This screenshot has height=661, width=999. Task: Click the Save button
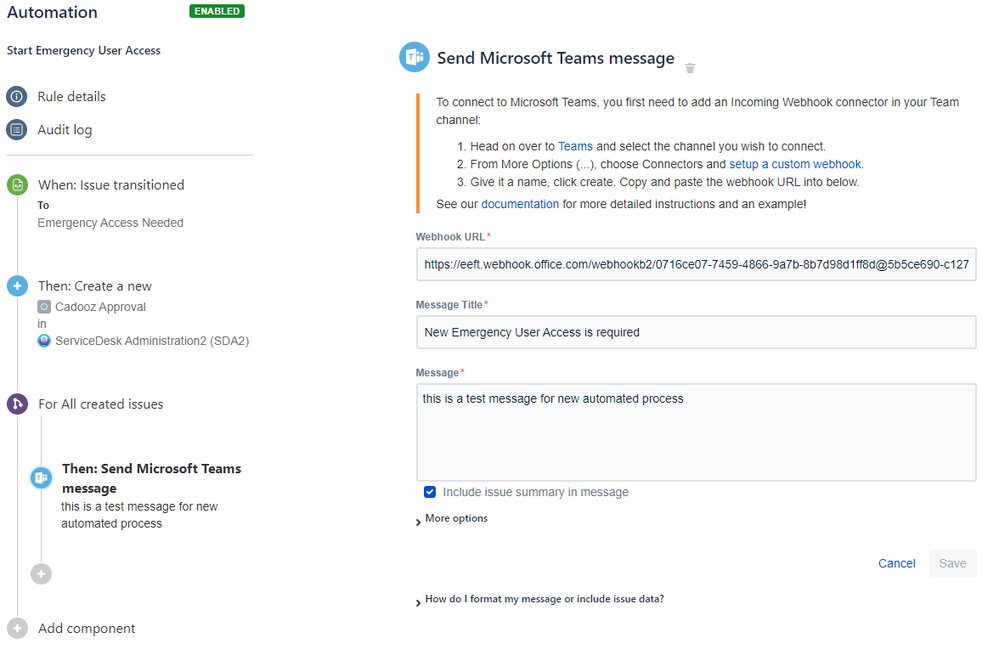(x=952, y=563)
